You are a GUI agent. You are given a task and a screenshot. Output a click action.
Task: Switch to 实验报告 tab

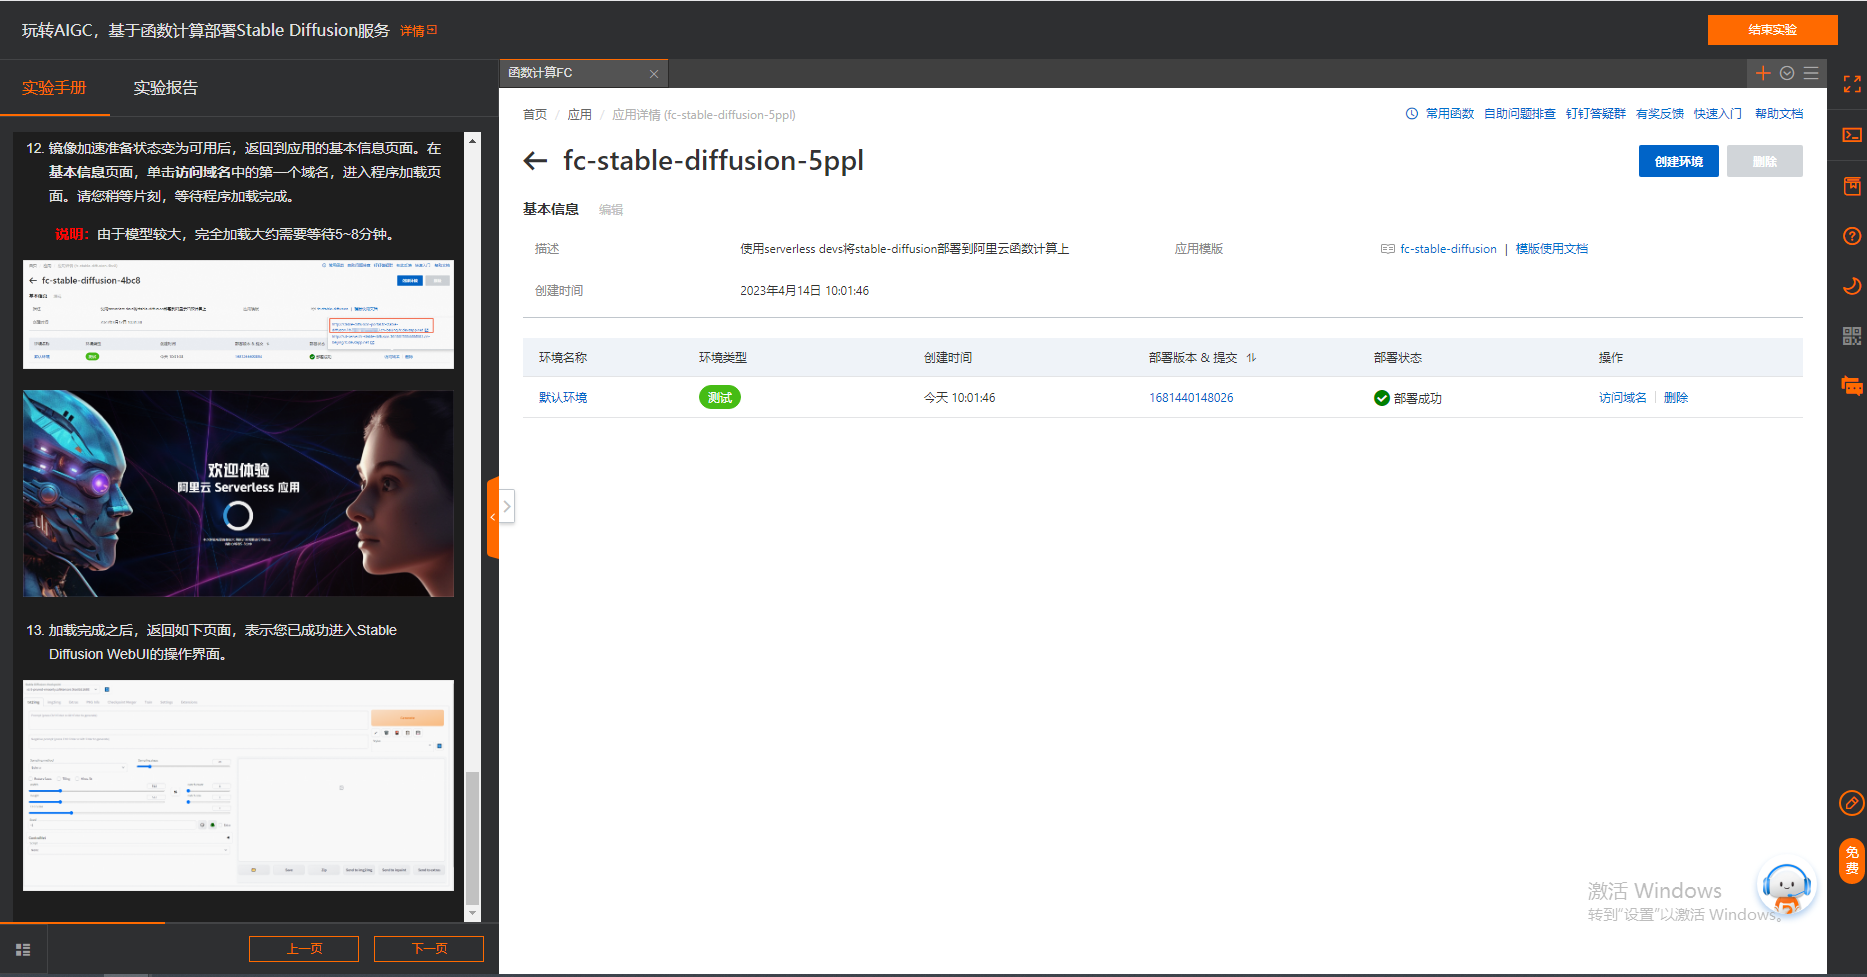(x=166, y=88)
